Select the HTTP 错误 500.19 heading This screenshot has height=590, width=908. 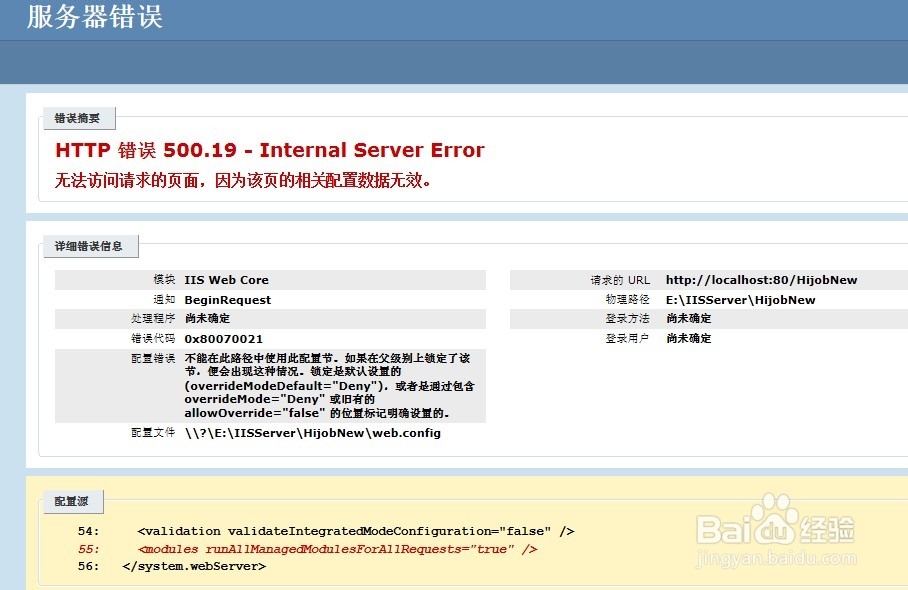point(268,150)
